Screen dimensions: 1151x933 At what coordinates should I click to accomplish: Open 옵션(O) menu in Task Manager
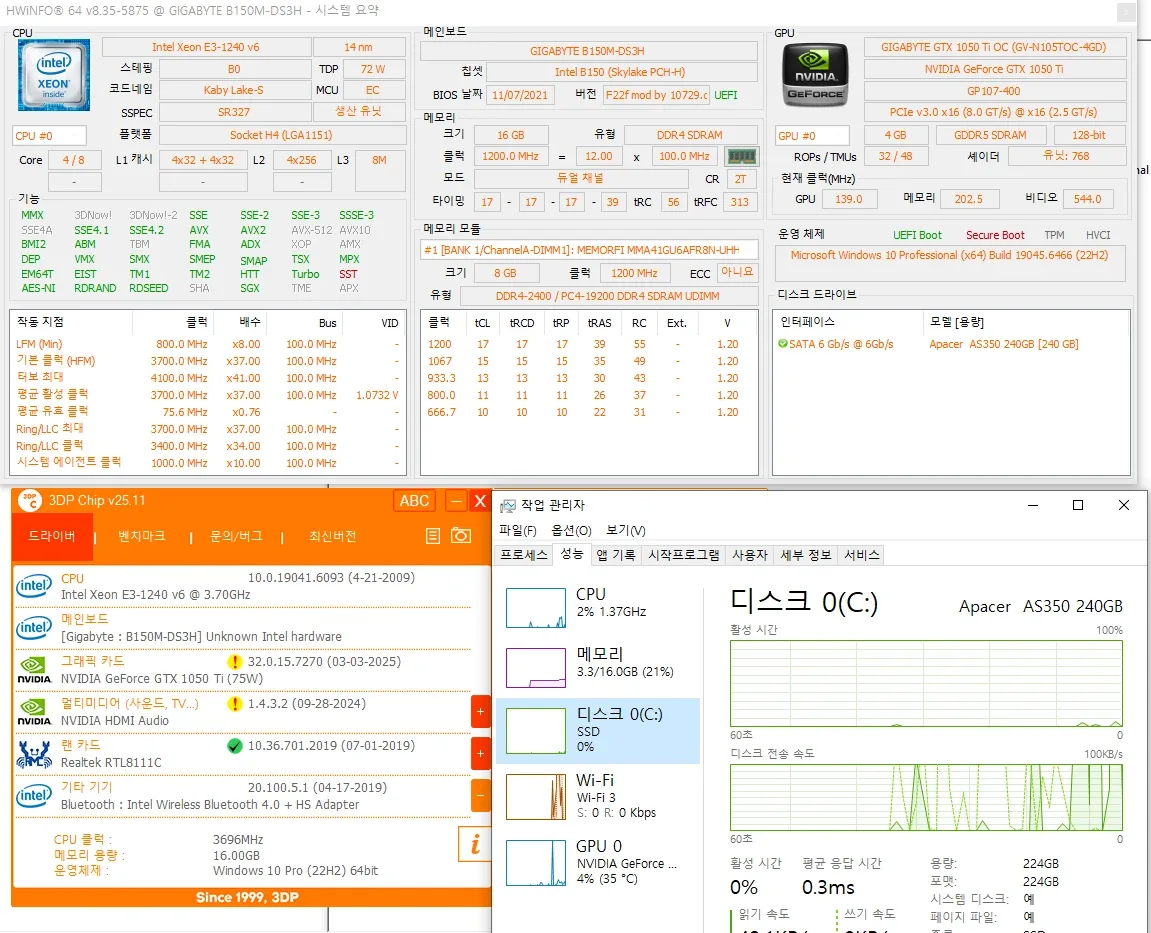pyautogui.click(x=571, y=530)
